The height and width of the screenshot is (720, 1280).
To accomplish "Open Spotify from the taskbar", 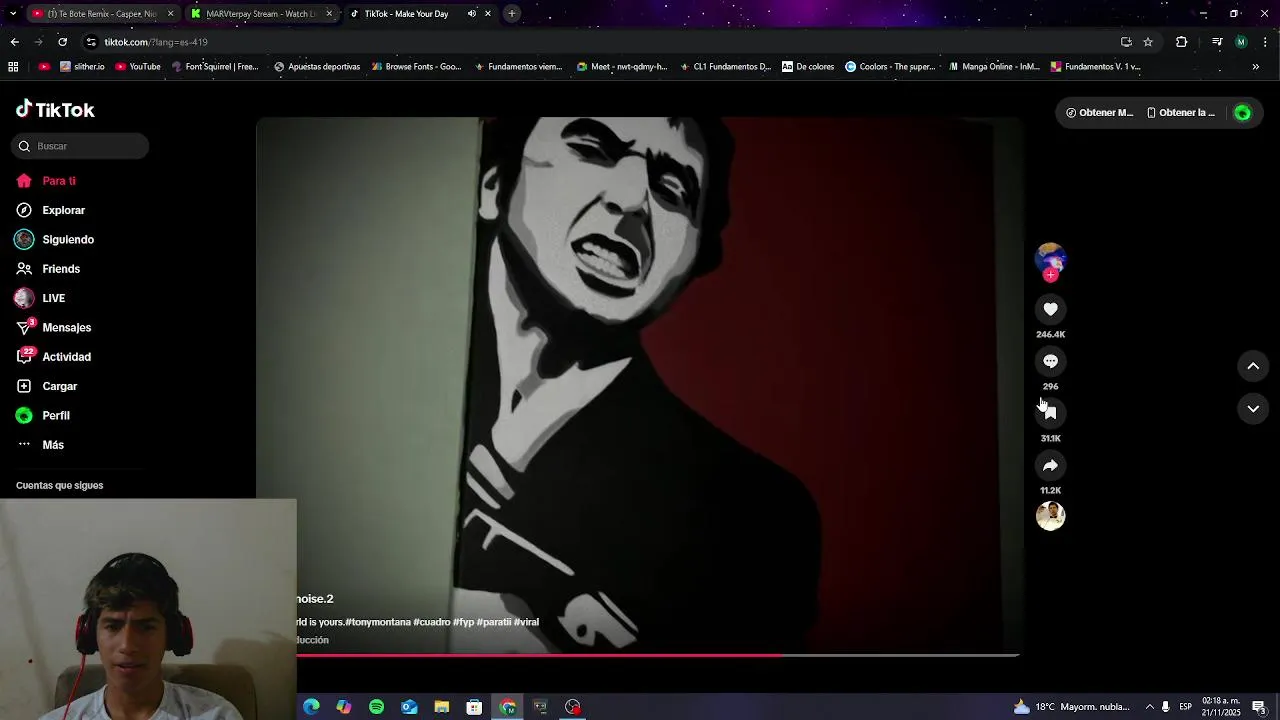I will [376, 707].
